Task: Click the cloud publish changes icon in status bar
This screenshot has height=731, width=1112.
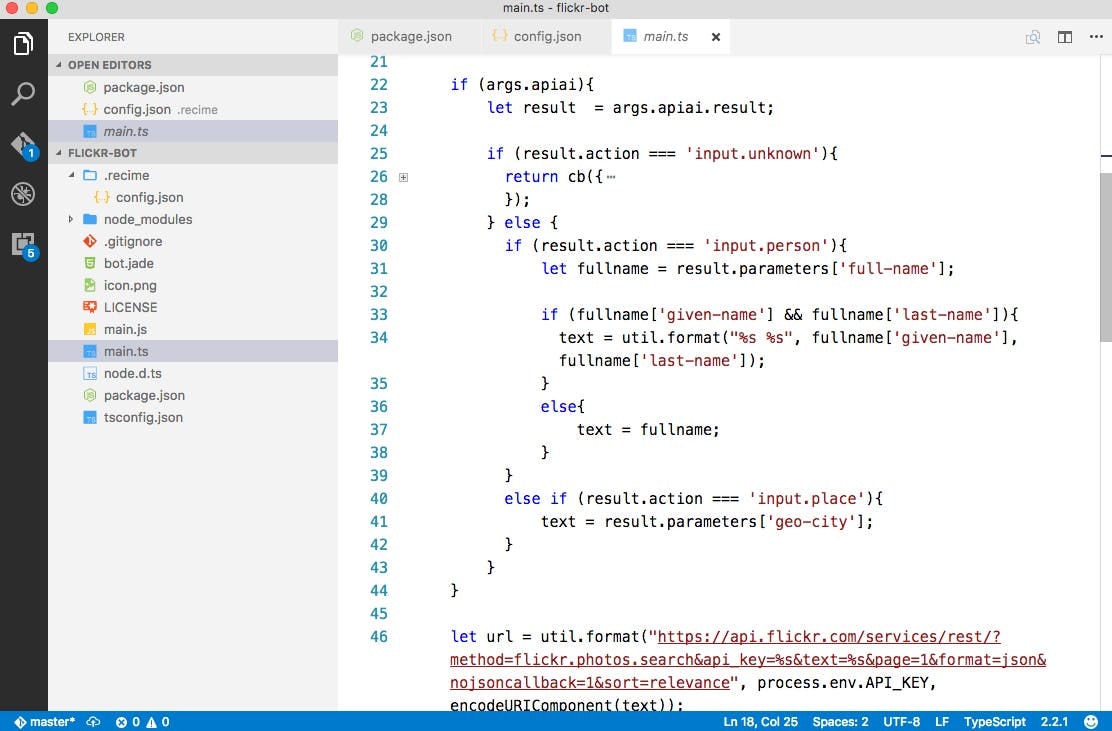Action: coord(94,722)
